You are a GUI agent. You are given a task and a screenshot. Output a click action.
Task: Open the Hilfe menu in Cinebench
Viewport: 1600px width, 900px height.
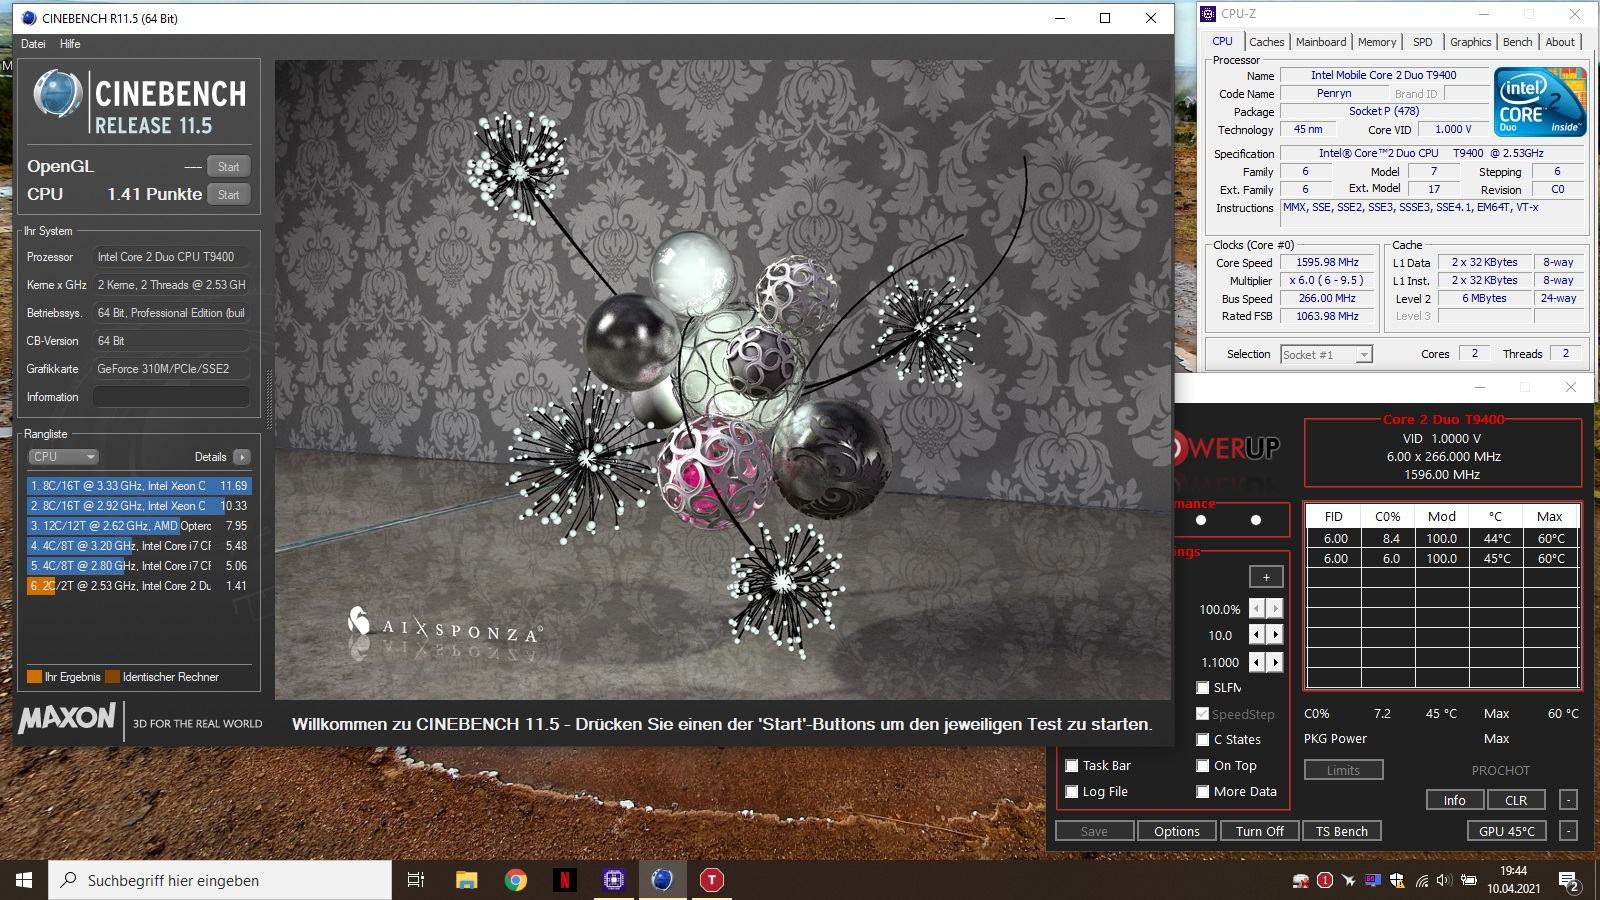click(70, 44)
